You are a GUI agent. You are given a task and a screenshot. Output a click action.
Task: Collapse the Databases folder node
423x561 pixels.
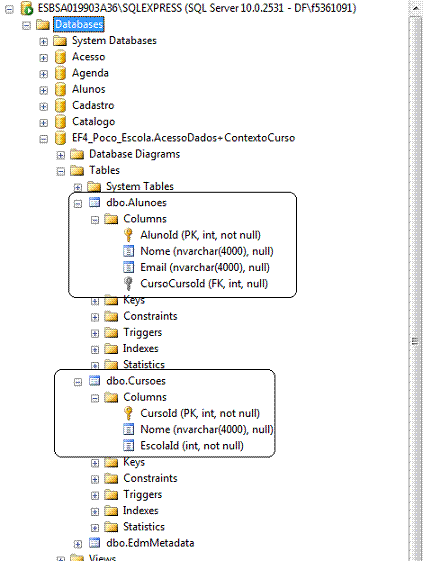[26, 25]
